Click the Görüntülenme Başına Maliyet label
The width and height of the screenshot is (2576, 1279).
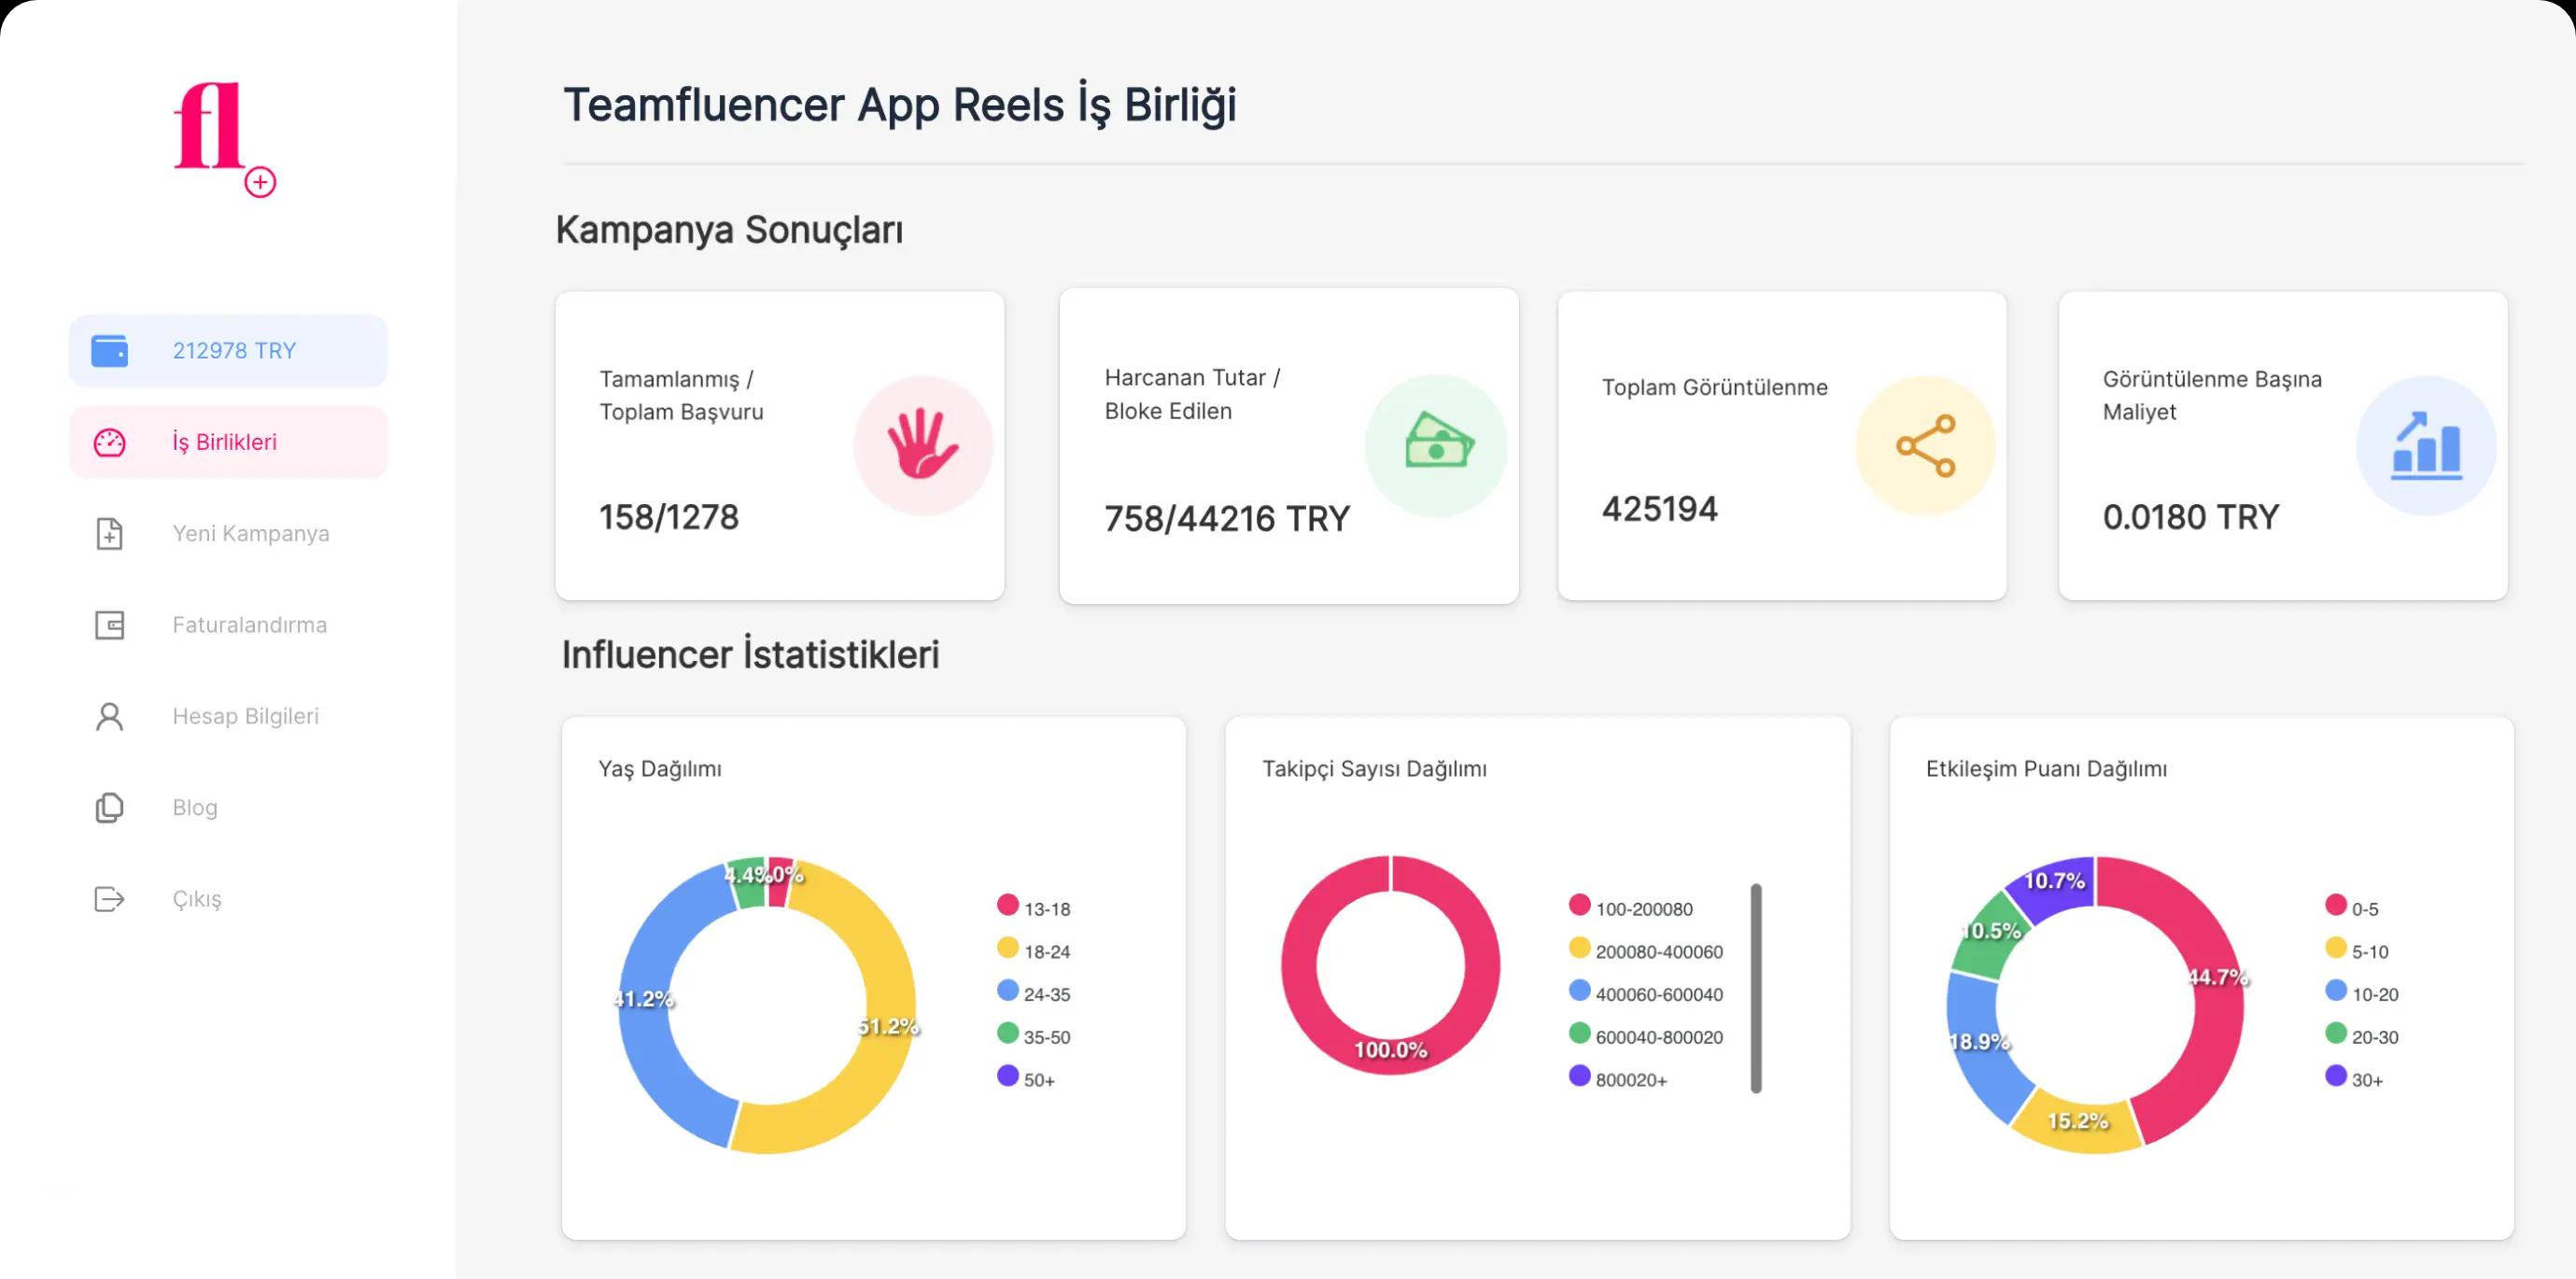(x=2212, y=396)
